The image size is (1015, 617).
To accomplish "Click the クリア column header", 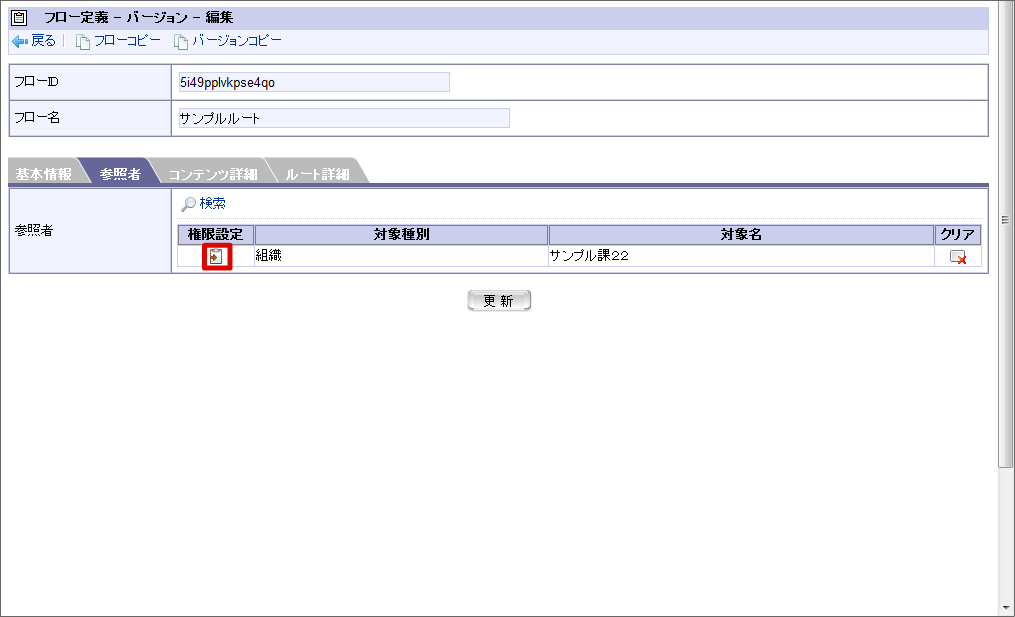I will 957,234.
